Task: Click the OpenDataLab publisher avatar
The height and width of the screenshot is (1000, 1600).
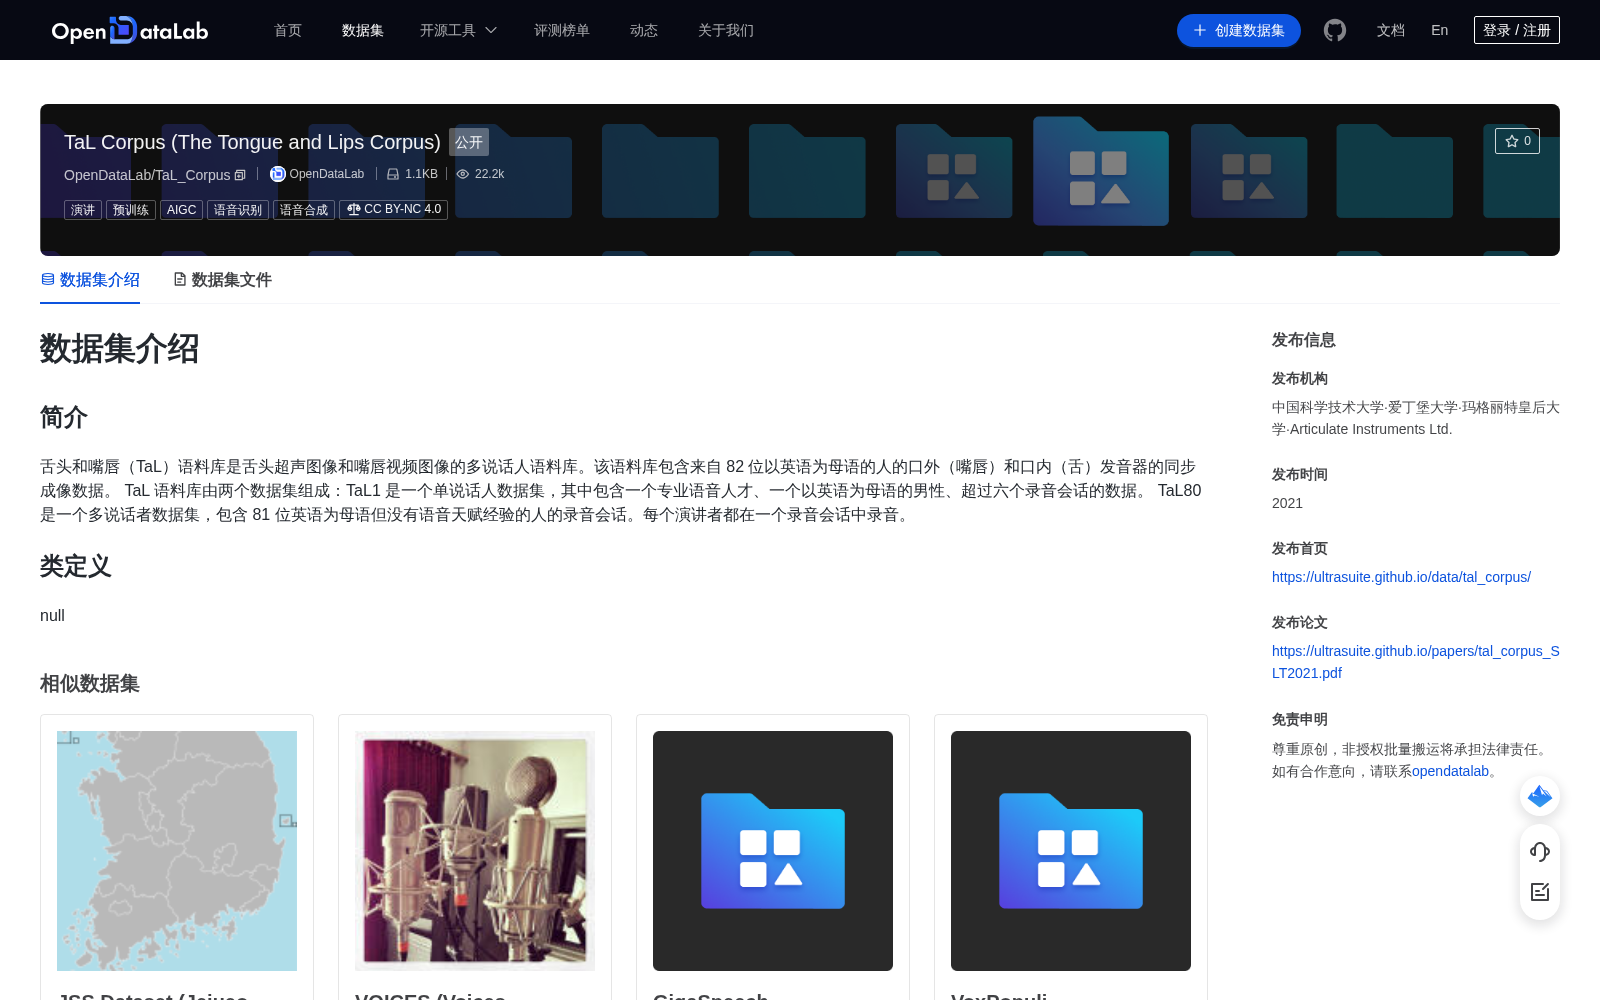Action: pyautogui.click(x=278, y=174)
